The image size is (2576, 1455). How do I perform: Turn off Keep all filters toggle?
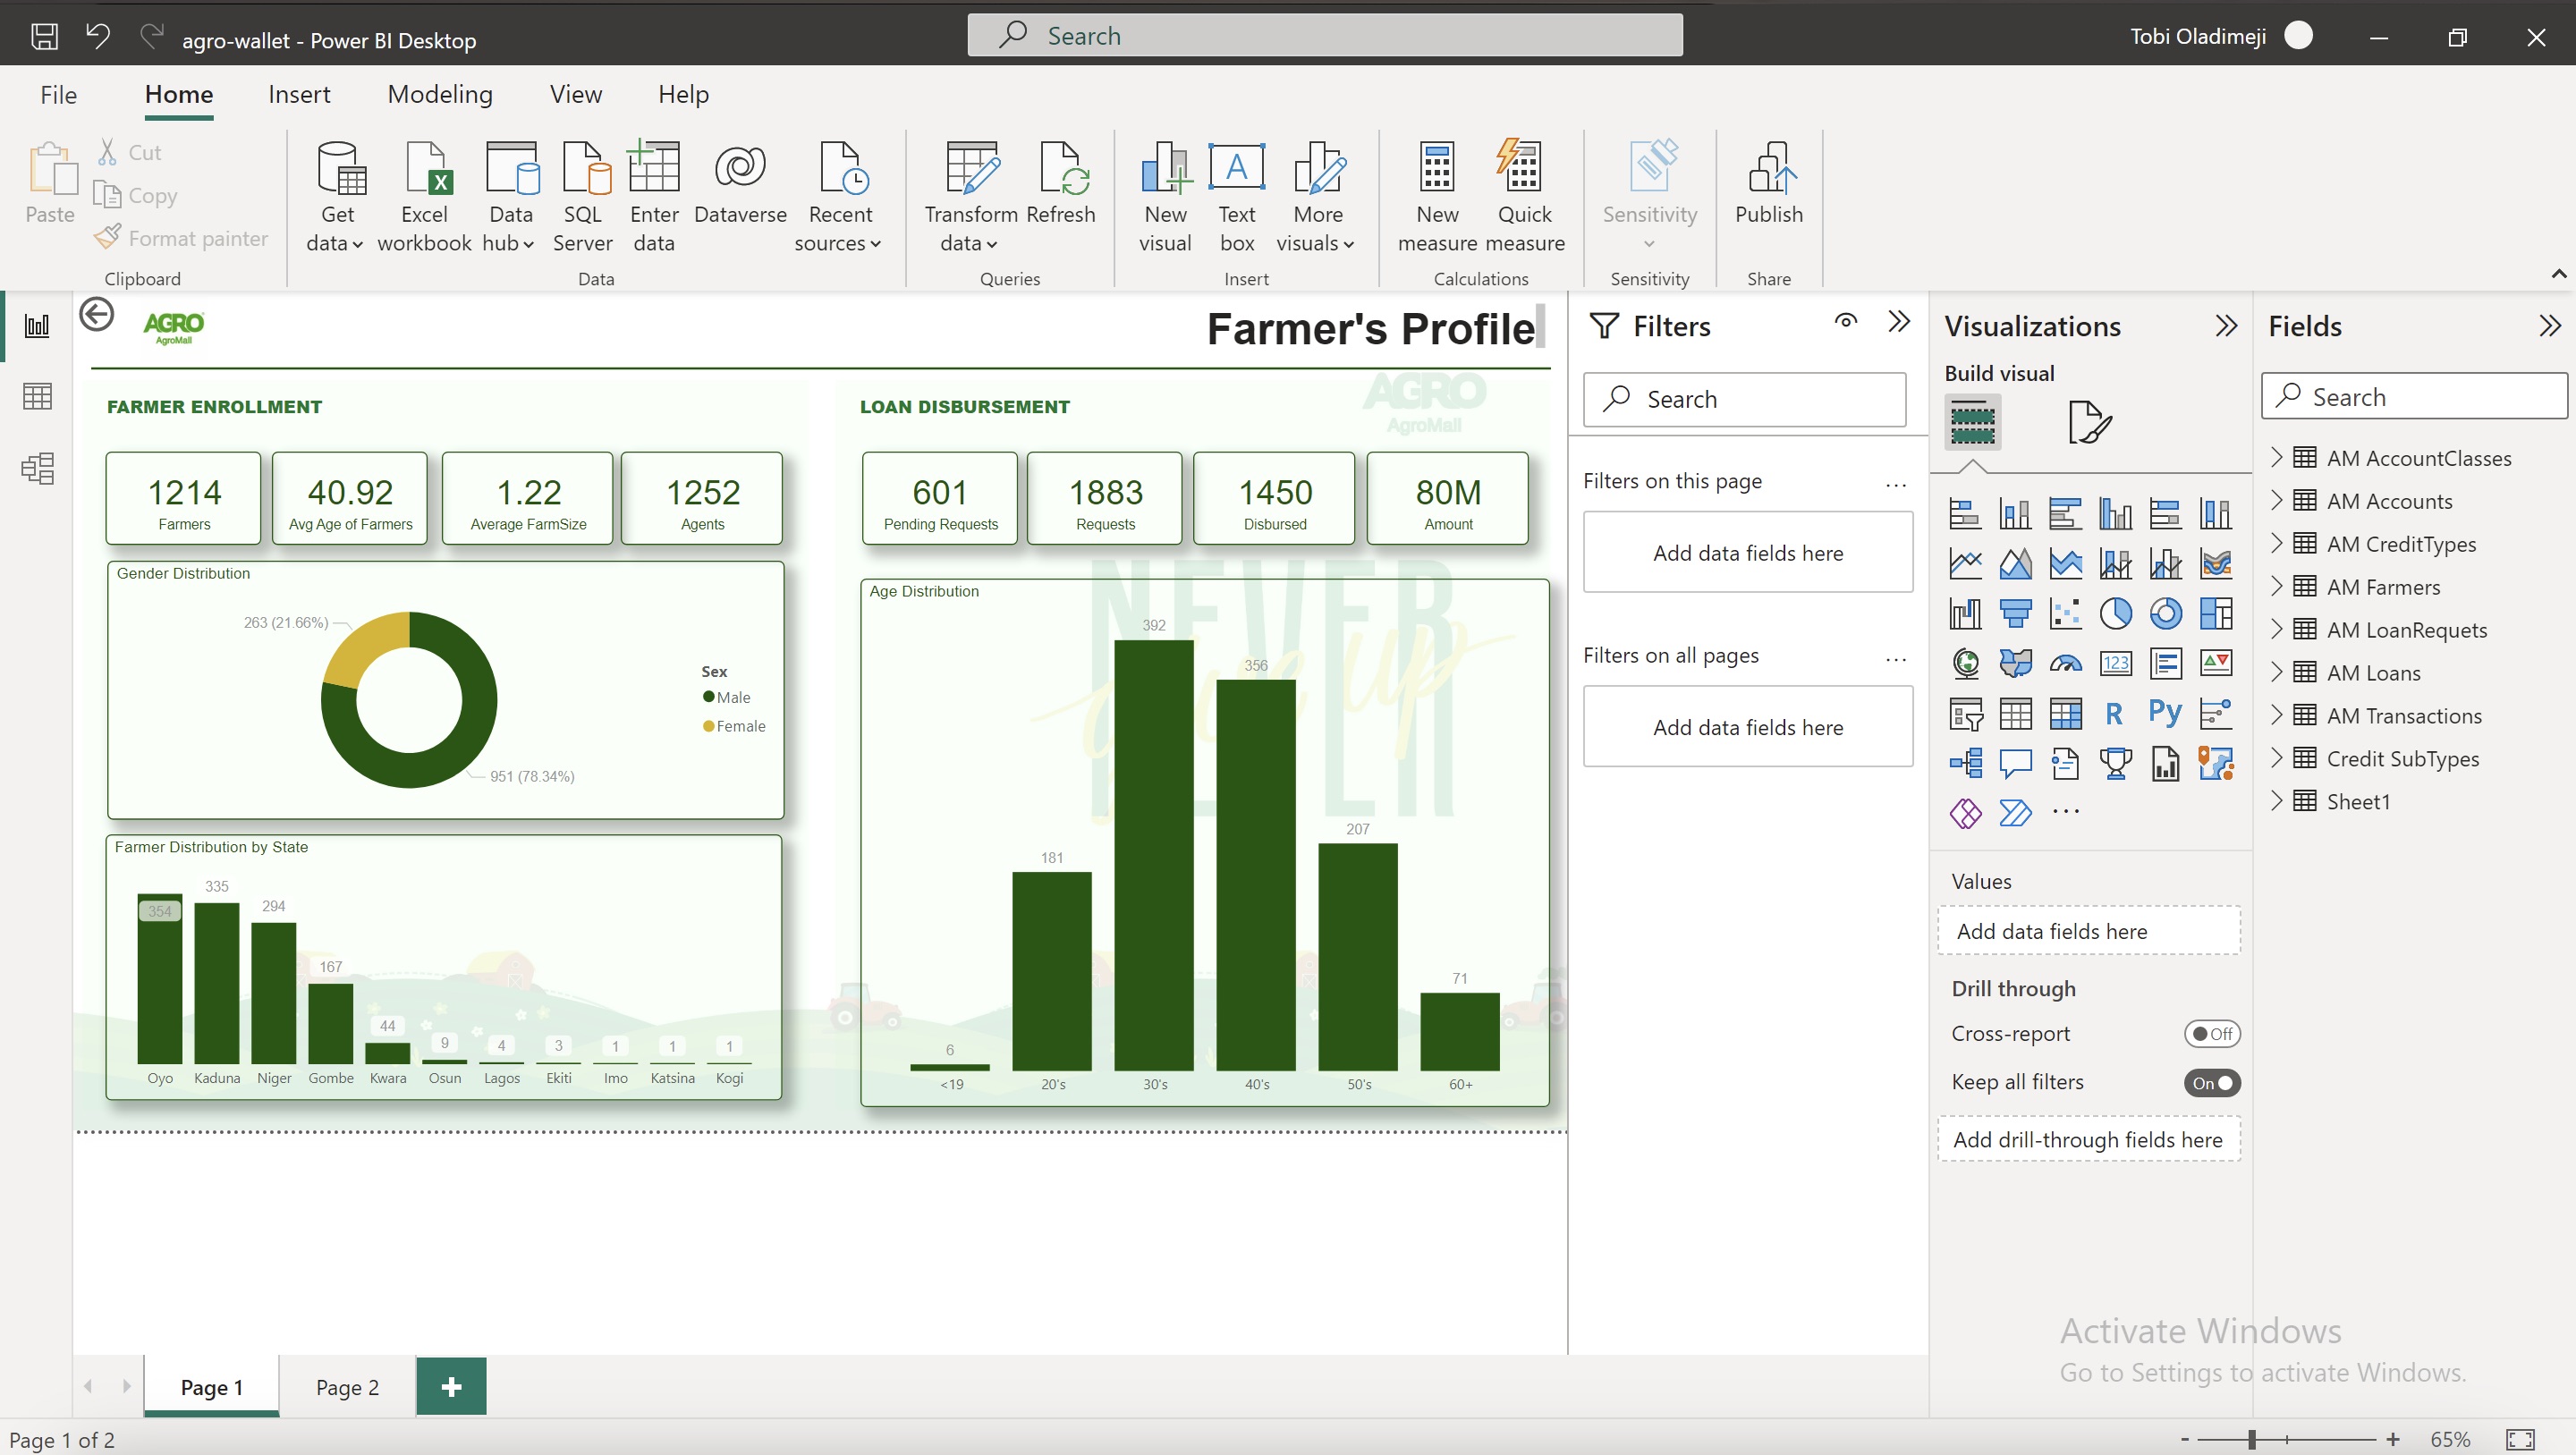[x=2212, y=1082]
